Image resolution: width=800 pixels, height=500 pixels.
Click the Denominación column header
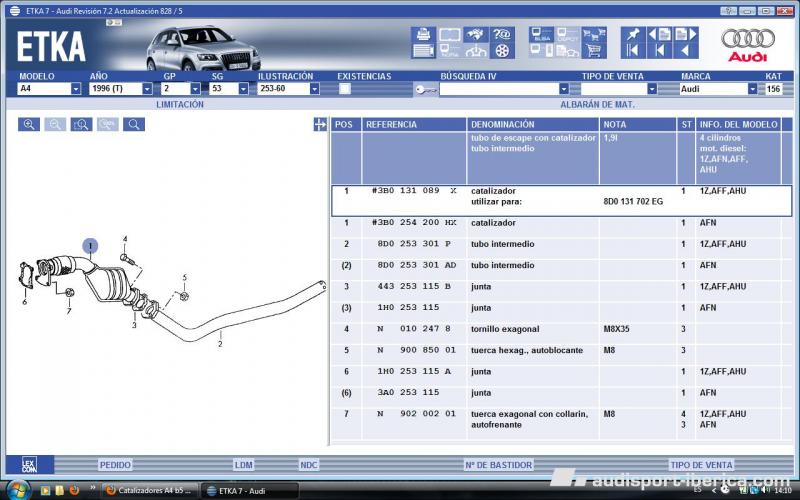coord(533,124)
